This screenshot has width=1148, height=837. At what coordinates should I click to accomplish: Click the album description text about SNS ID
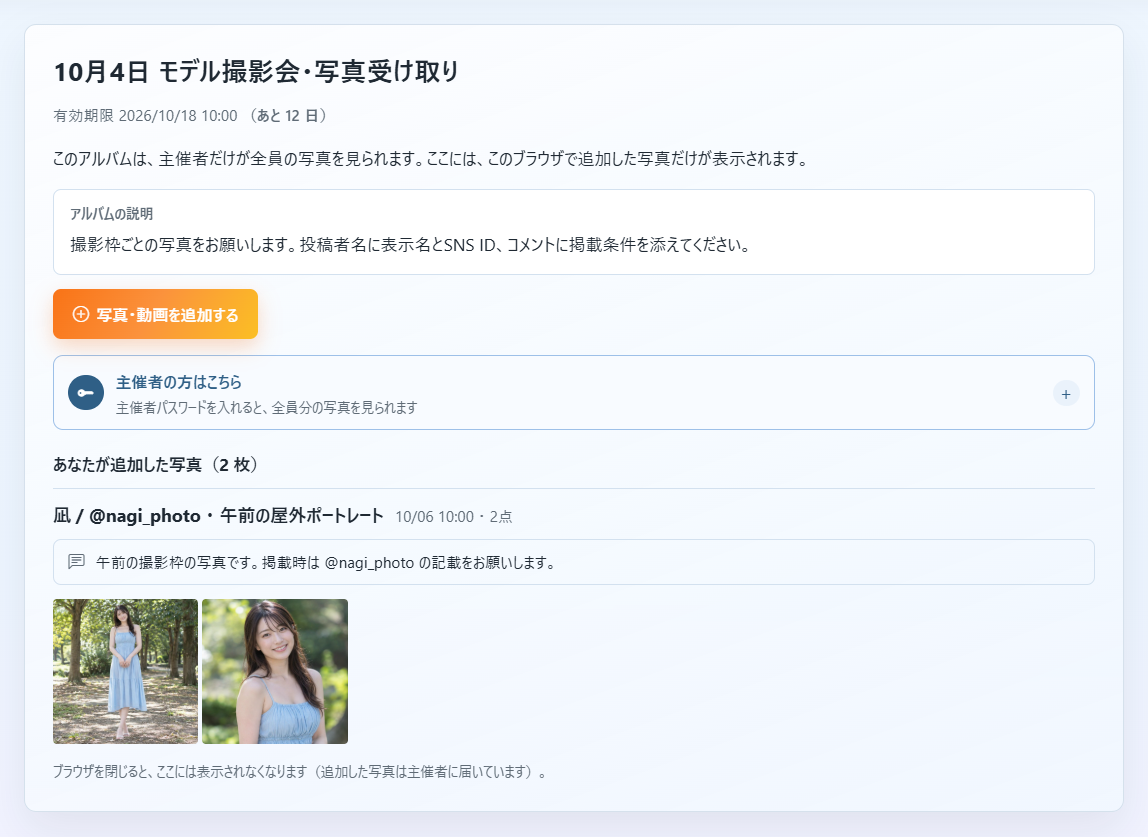410,245
